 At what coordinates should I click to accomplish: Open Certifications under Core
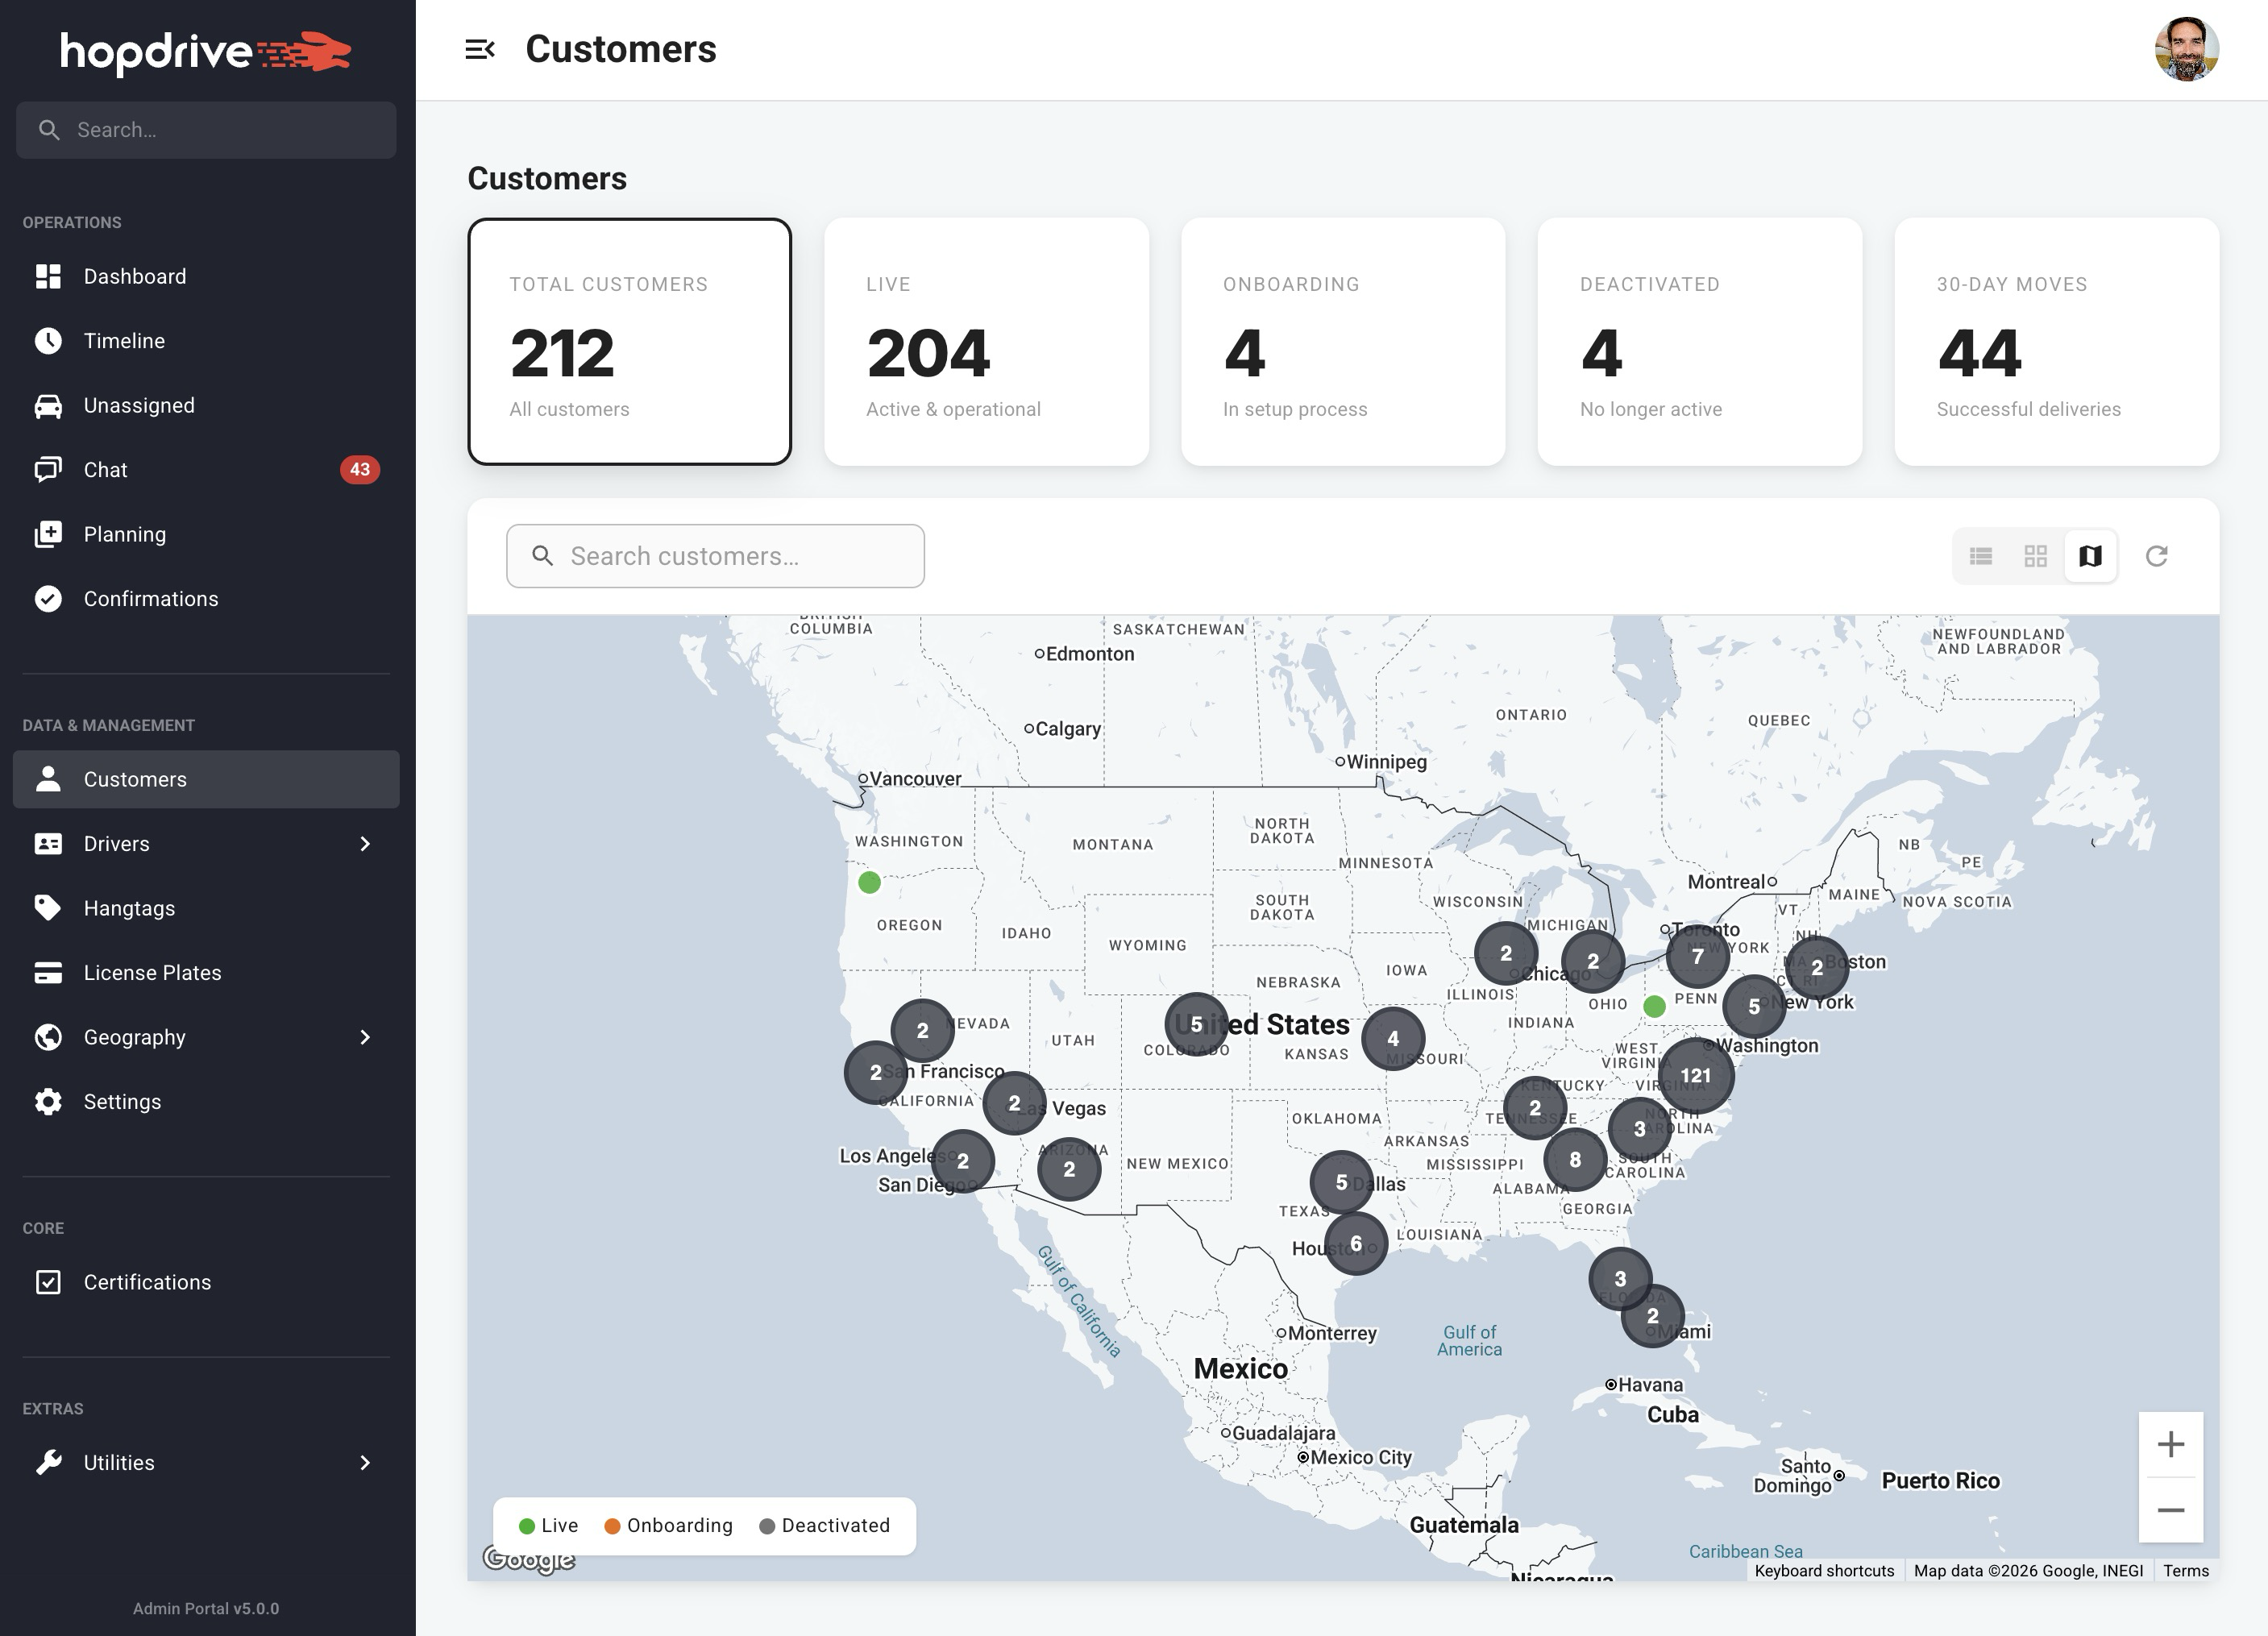click(146, 1282)
